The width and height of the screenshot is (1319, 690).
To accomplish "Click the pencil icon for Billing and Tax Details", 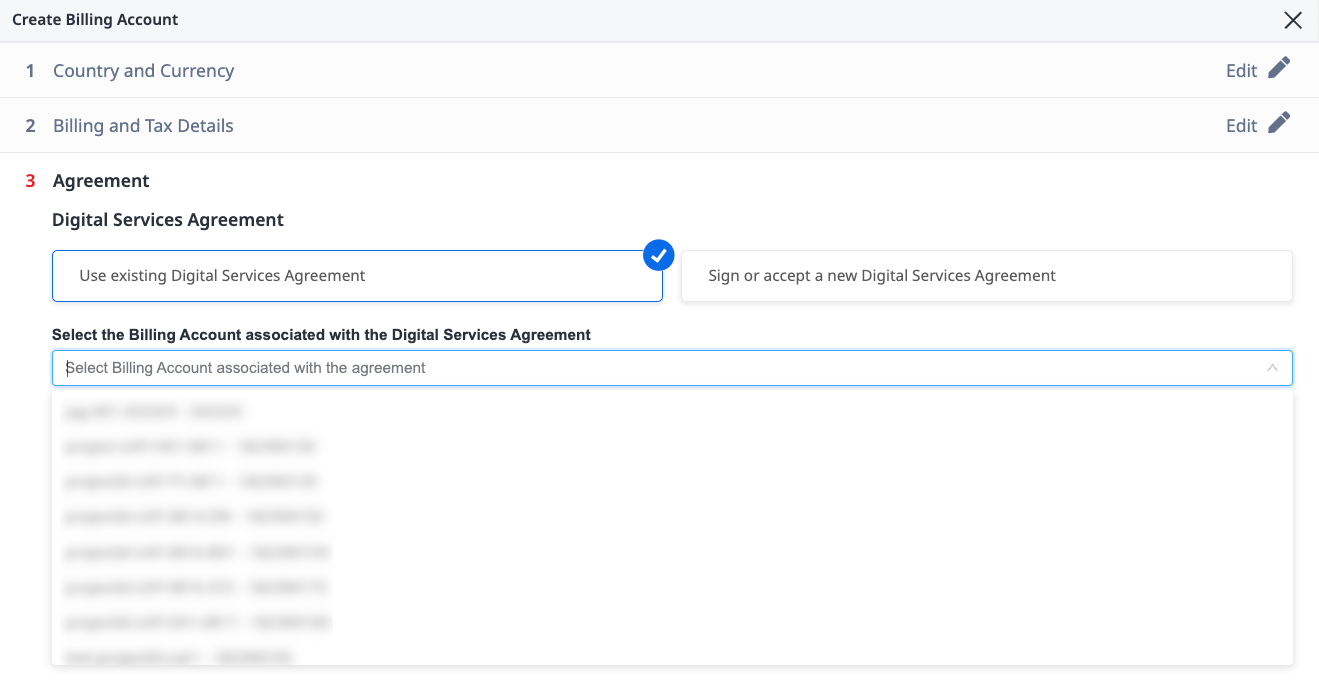I will tap(1279, 124).
